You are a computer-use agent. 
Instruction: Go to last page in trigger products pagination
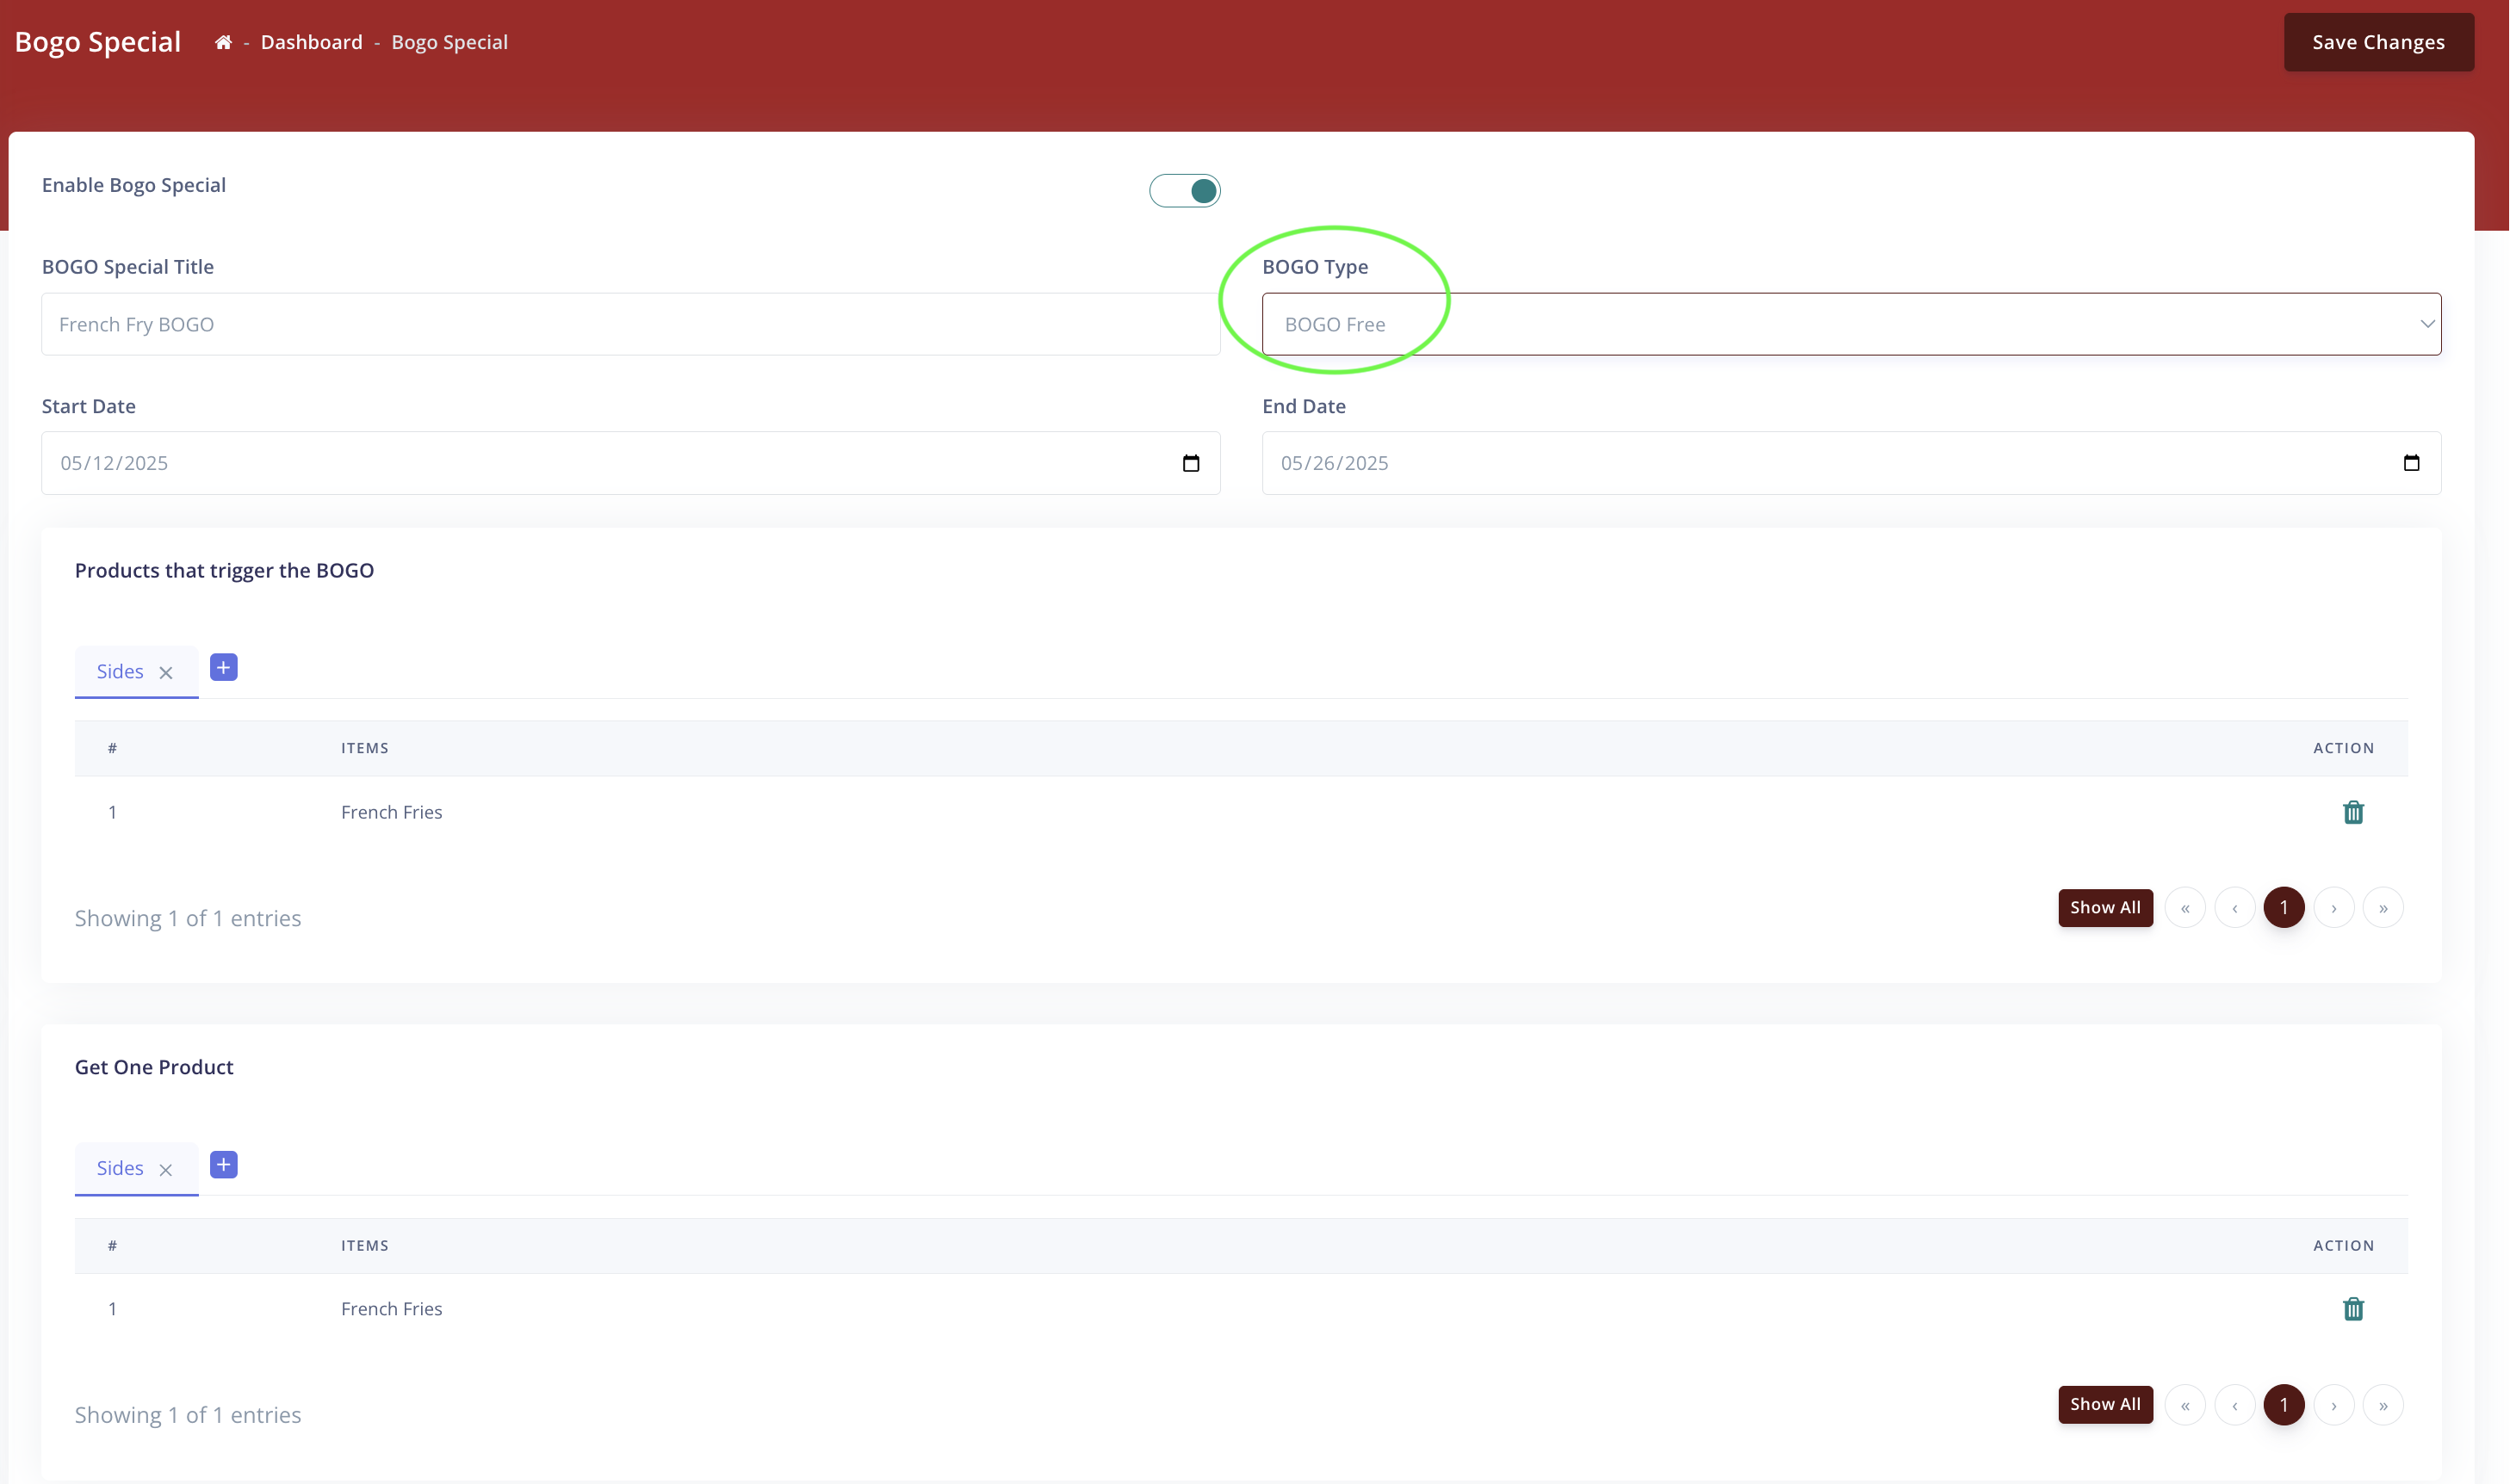pos(2383,908)
